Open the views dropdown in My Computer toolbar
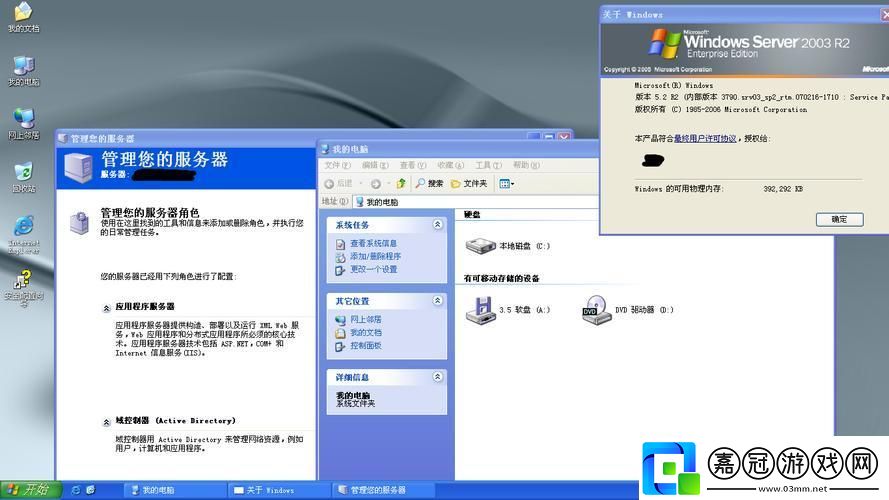889x500 pixels. click(506, 184)
